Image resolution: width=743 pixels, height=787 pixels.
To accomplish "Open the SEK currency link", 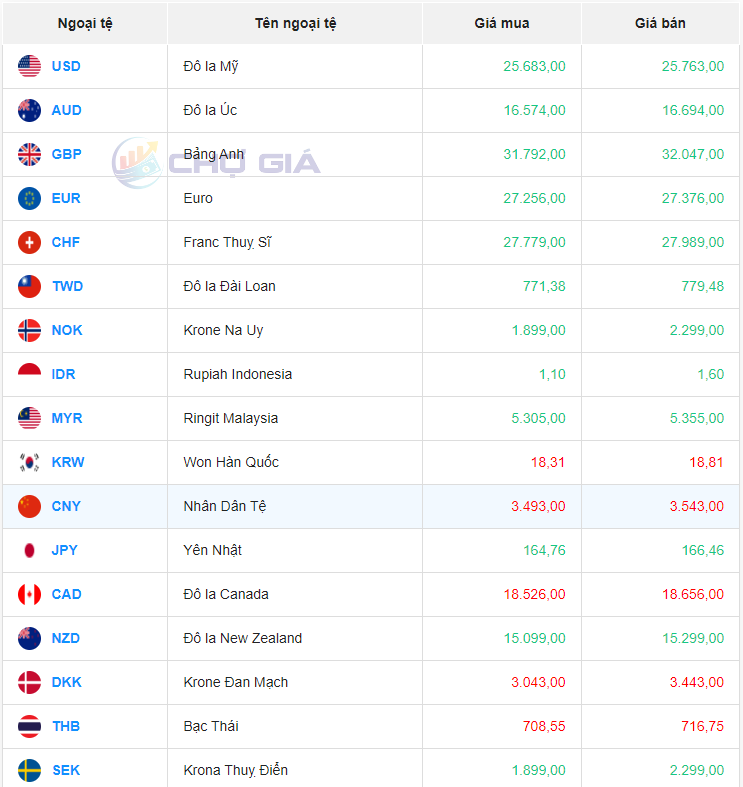I will 66,770.
